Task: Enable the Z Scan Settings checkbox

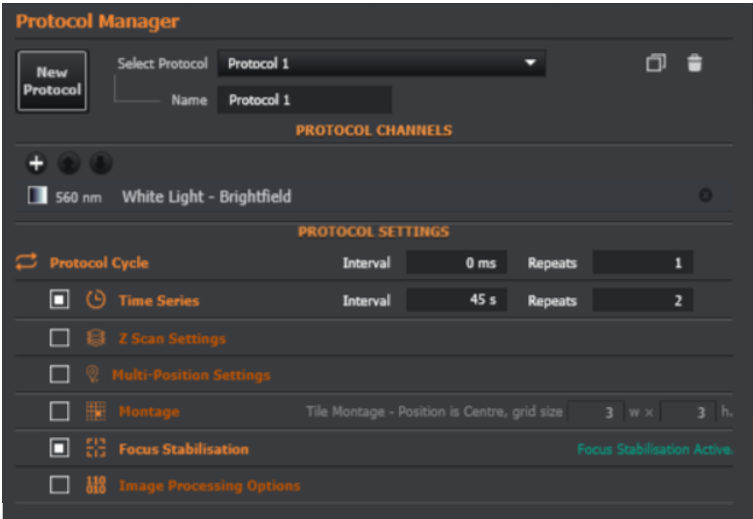Action: click(x=60, y=338)
